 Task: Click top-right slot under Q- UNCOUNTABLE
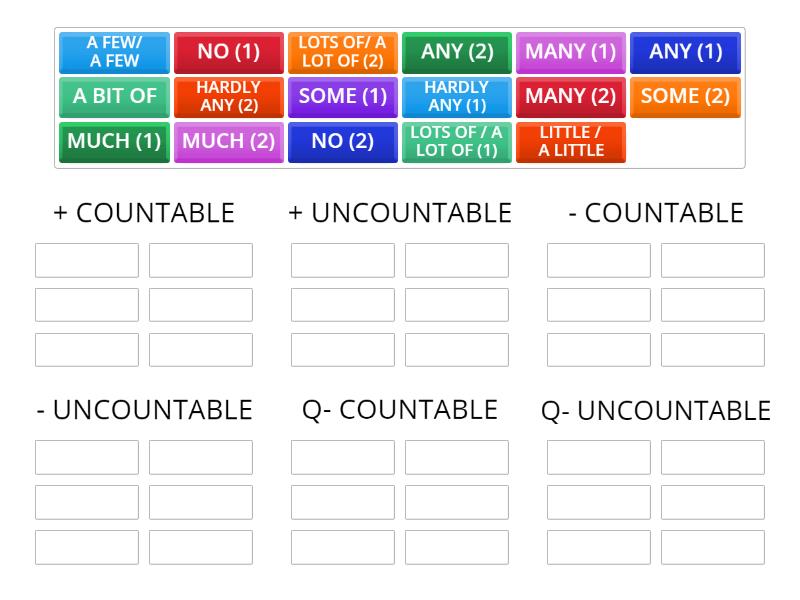coord(713,457)
